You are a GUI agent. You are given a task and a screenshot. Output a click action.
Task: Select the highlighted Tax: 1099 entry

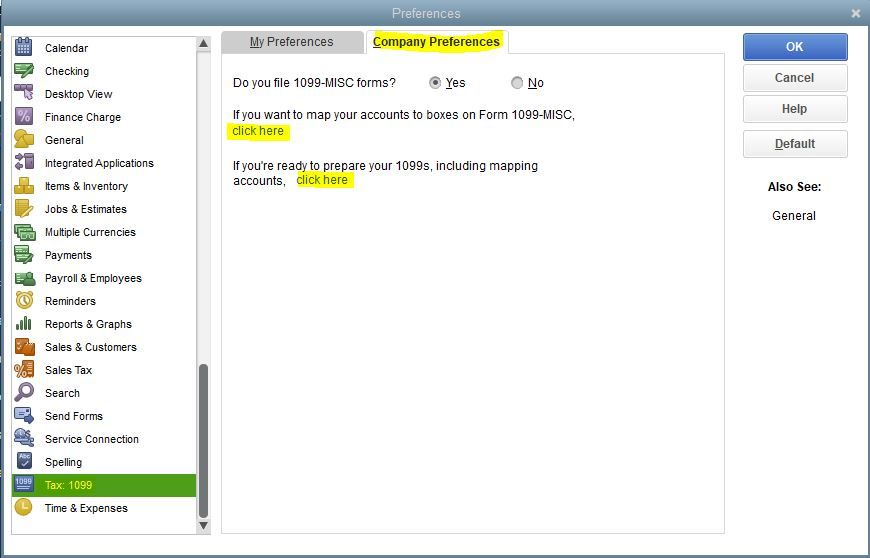[x=104, y=485]
